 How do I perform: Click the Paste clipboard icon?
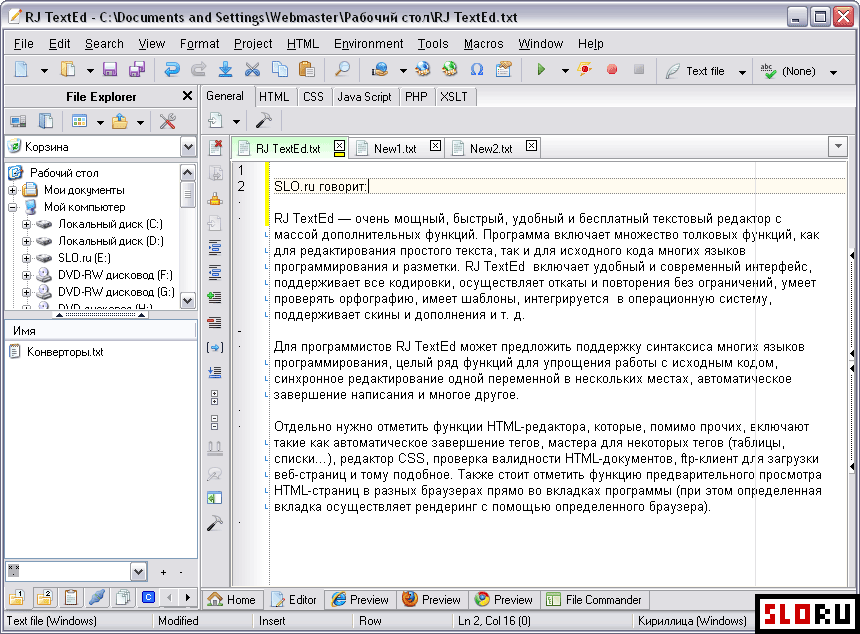pos(306,70)
